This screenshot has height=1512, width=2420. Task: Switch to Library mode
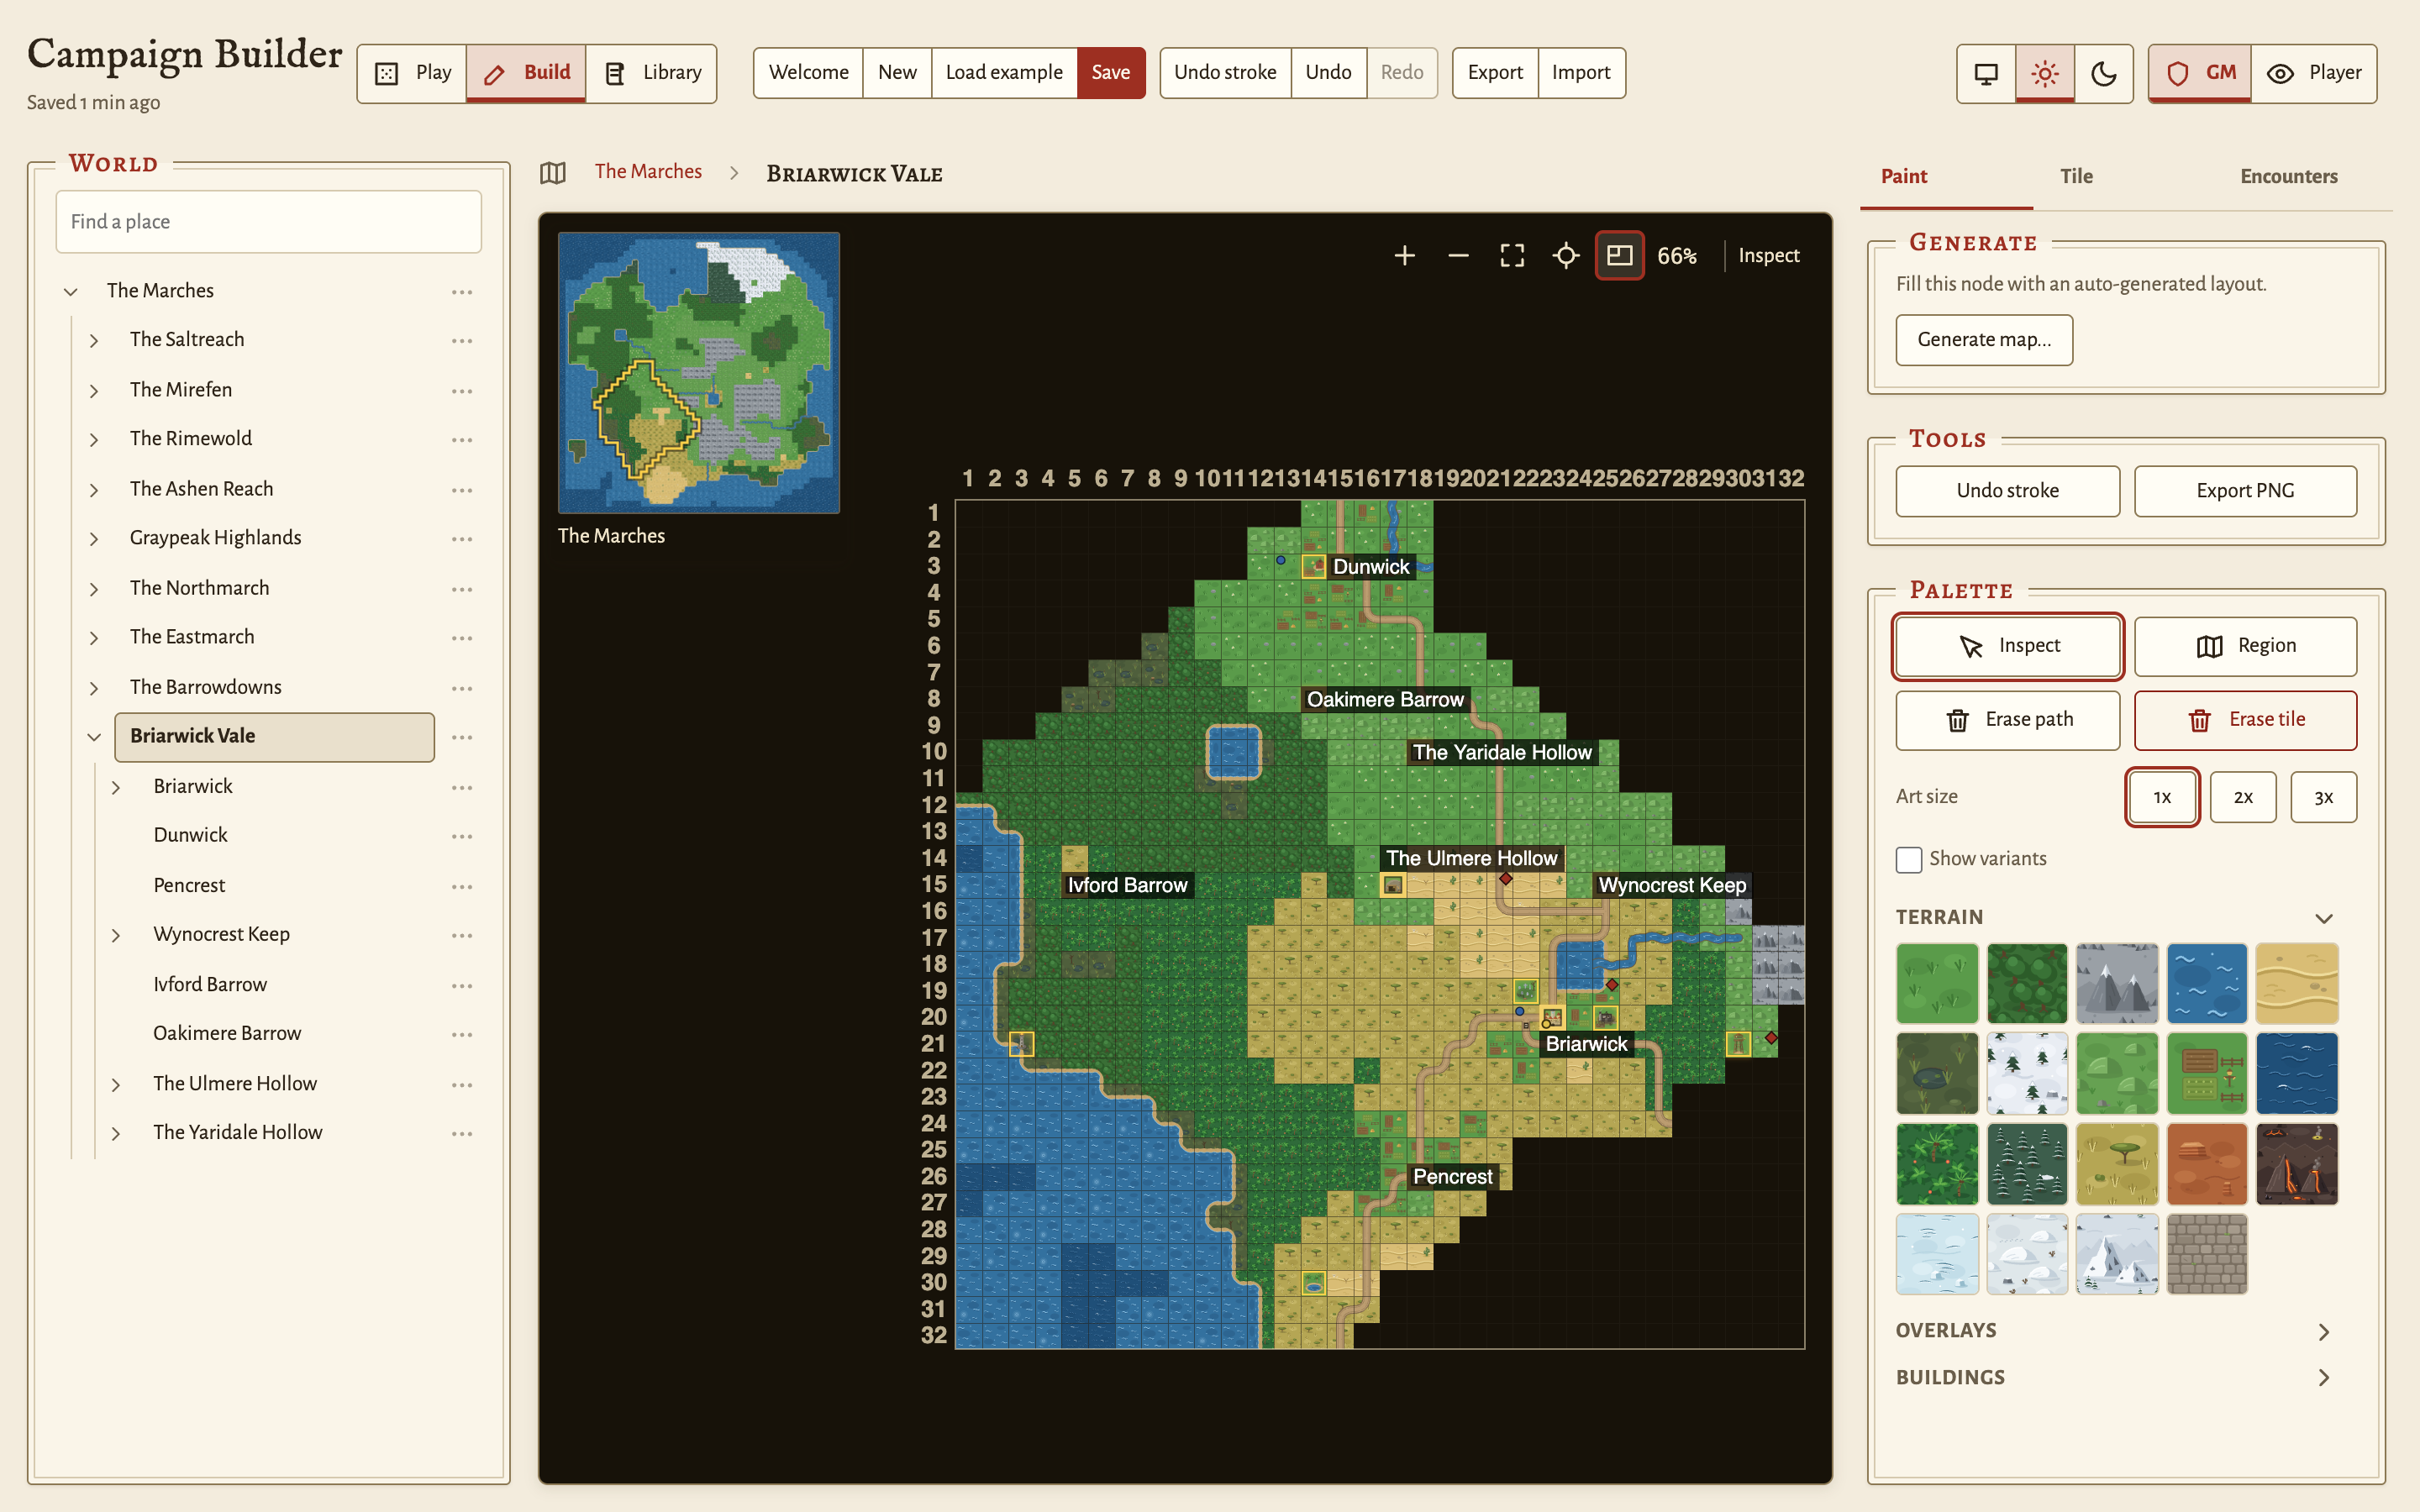652,73
